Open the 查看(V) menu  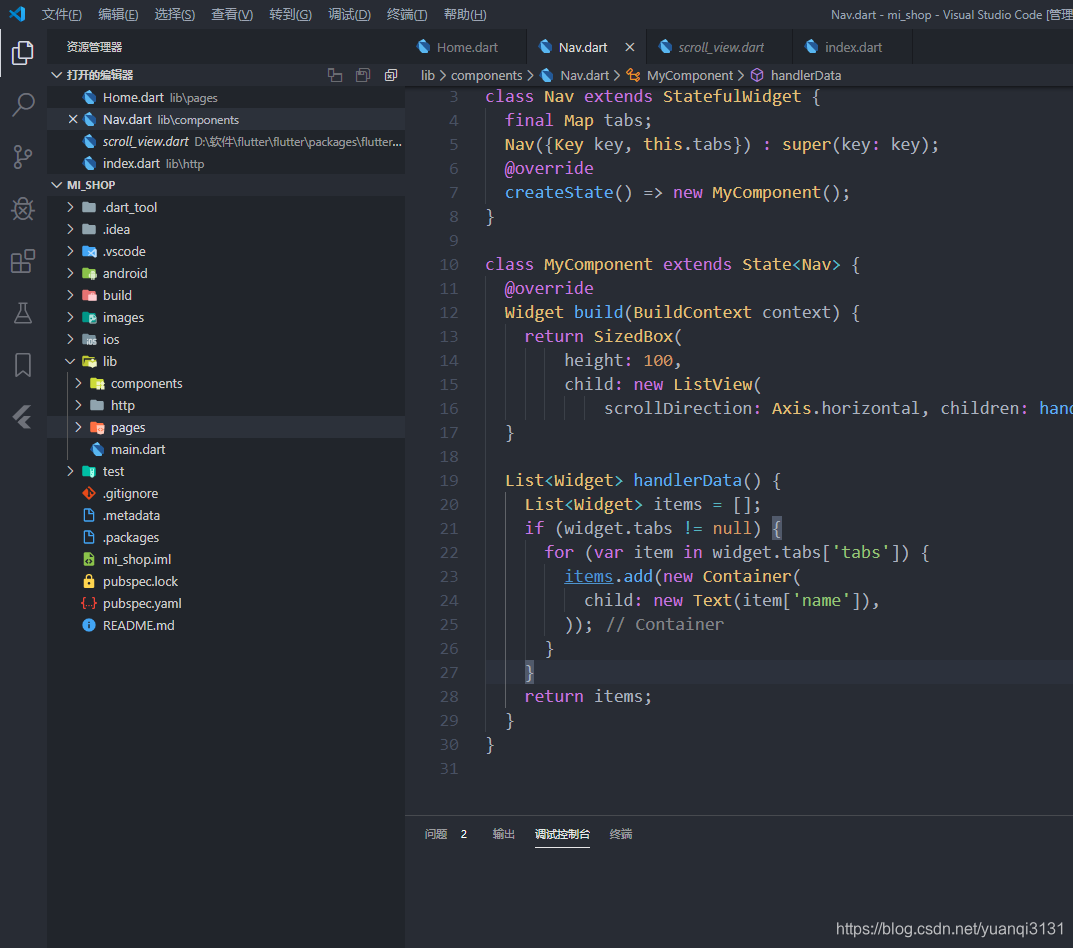click(x=232, y=14)
